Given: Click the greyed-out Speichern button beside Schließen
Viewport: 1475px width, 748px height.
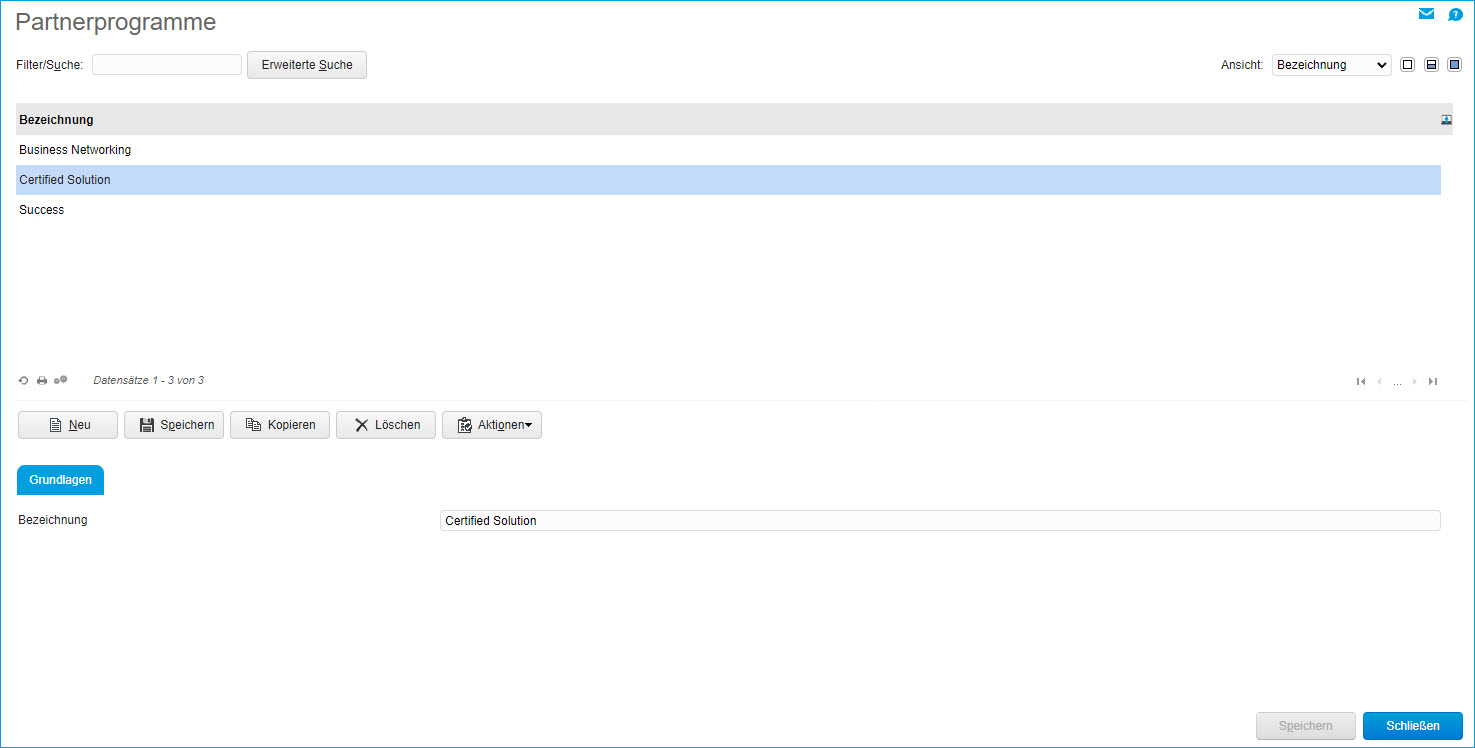Looking at the screenshot, I should coord(1306,726).
